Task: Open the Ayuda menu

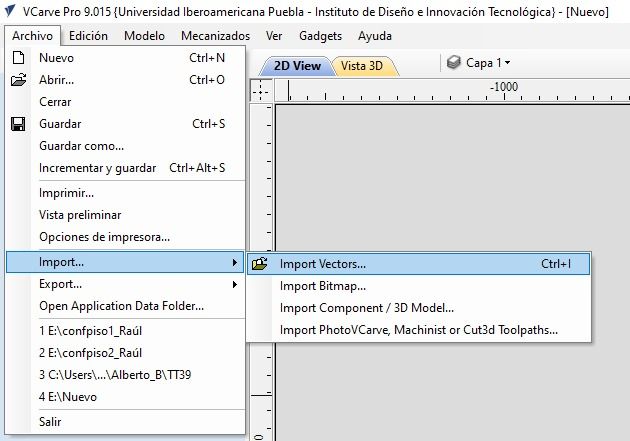Action: click(374, 36)
